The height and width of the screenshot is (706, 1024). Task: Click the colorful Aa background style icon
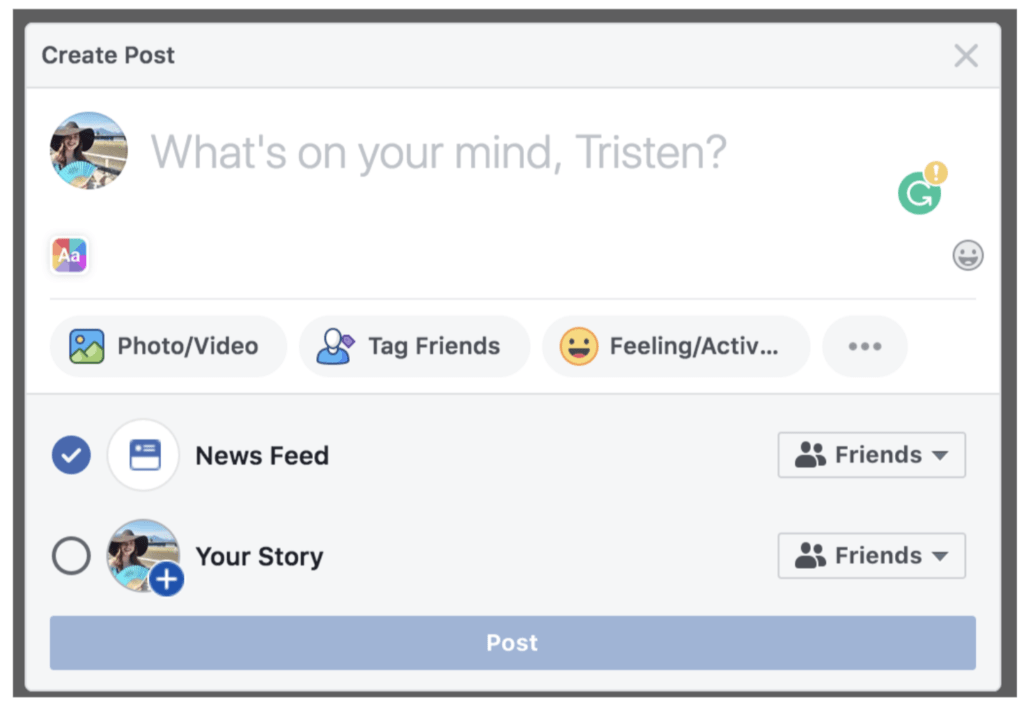click(x=70, y=256)
